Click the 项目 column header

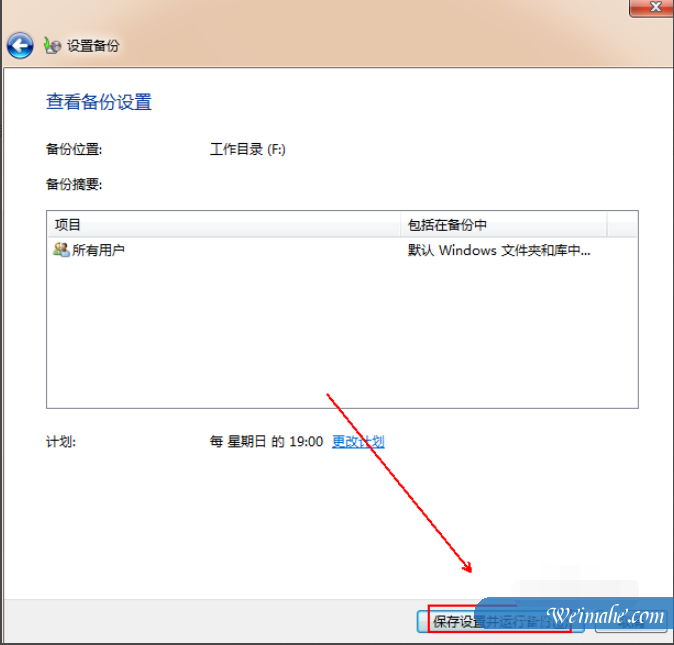click(x=224, y=225)
